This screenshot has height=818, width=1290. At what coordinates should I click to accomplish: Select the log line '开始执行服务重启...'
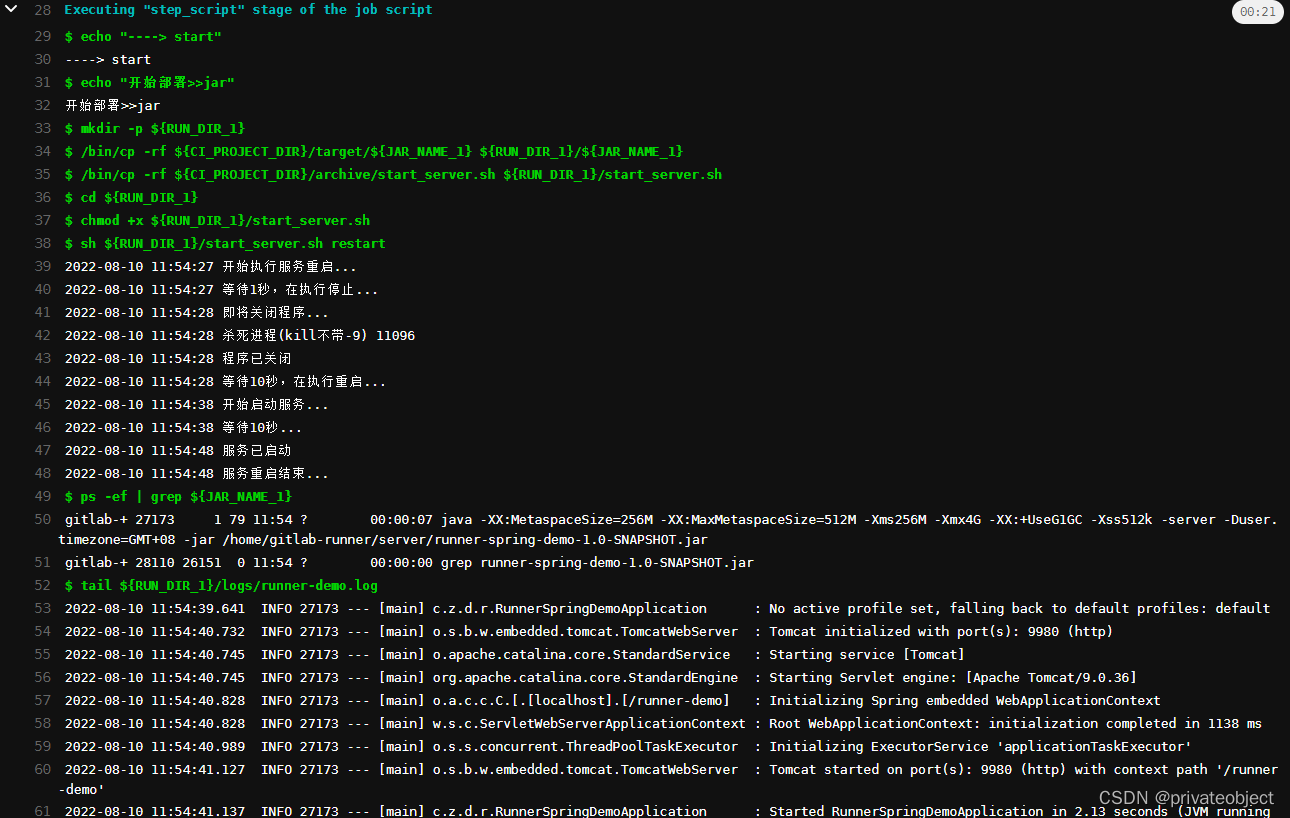pyautogui.click(x=210, y=266)
